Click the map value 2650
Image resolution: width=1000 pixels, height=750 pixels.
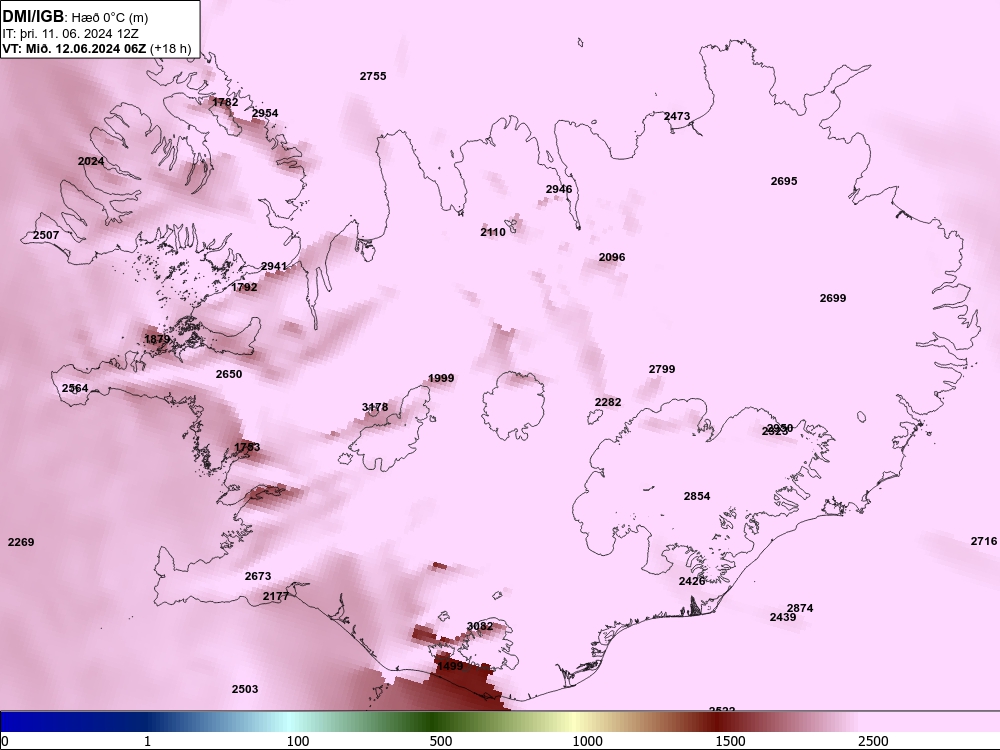228,374
